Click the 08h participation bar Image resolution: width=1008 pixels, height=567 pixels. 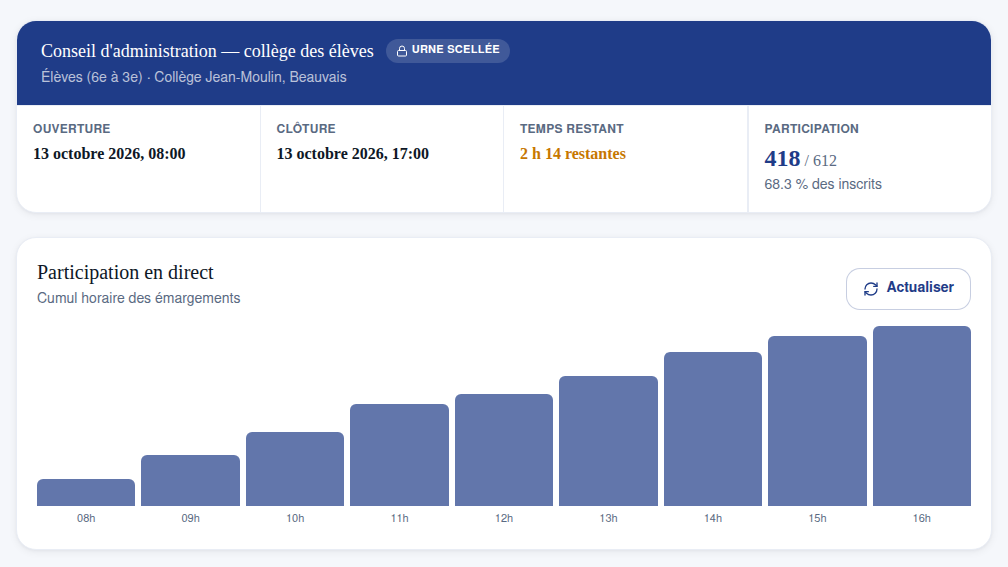[x=86, y=492]
